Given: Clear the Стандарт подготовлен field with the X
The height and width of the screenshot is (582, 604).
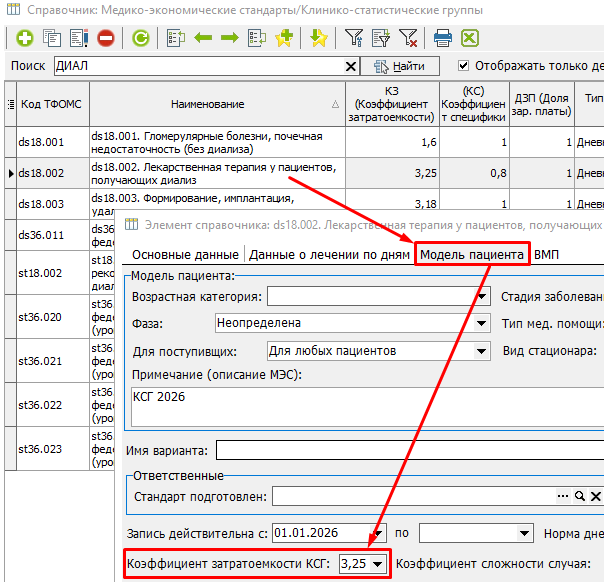Looking at the screenshot, I should 596,496.
